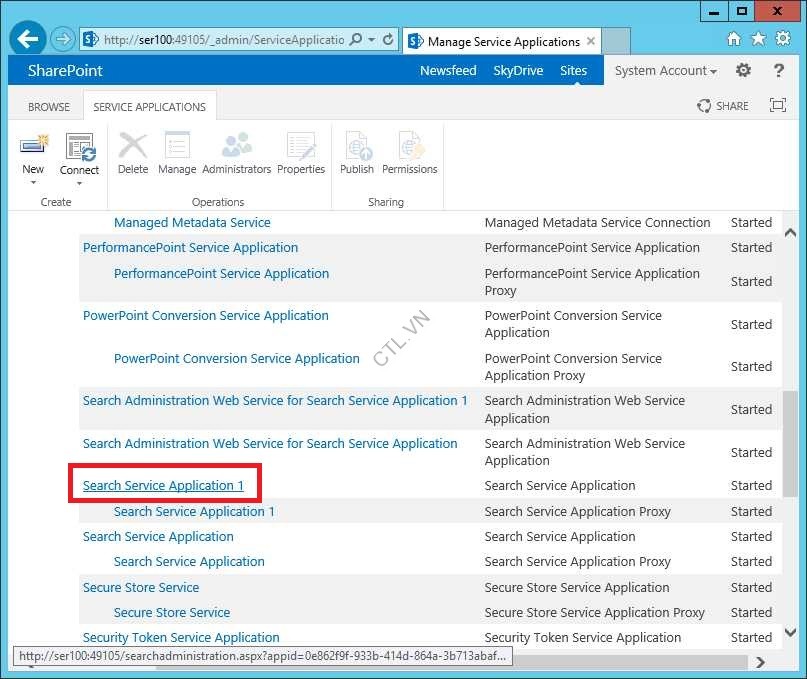Select the Manage Service Applications browser tab
The height and width of the screenshot is (679, 807).
501,41
